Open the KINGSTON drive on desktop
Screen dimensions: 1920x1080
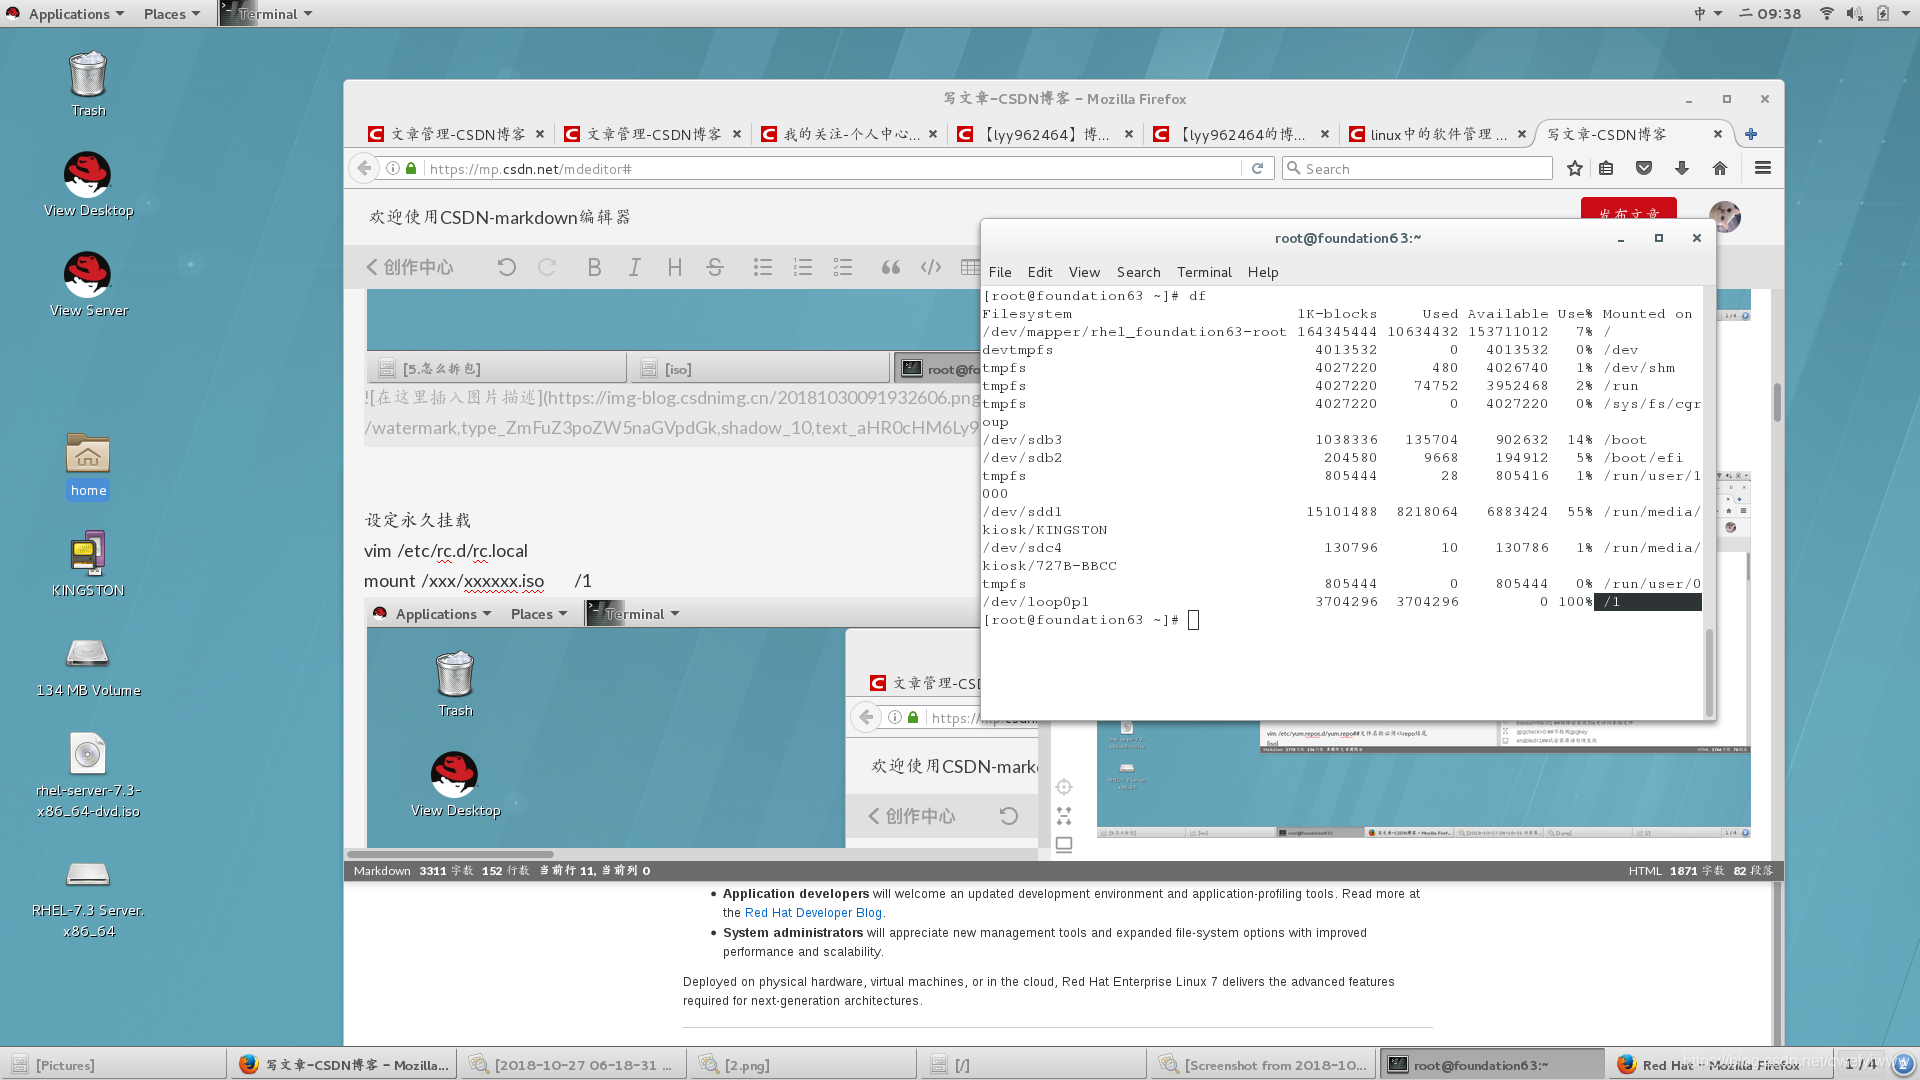click(x=88, y=565)
